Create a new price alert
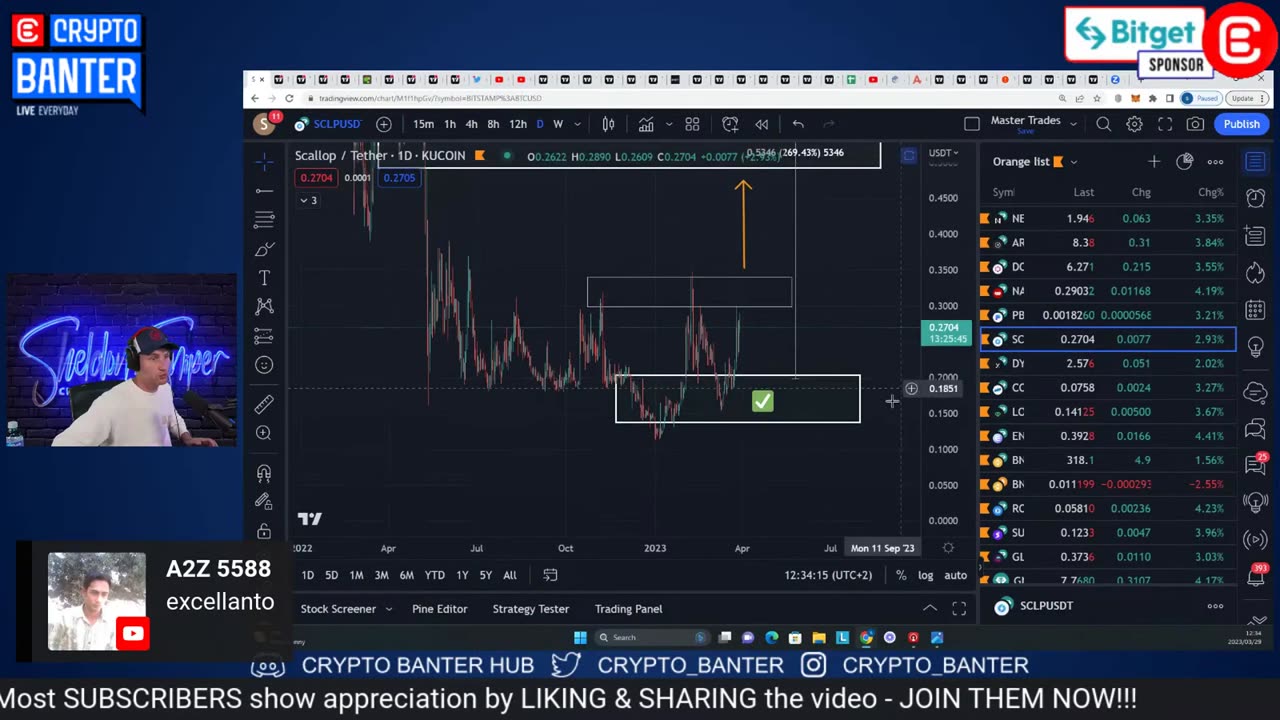 [x=730, y=124]
